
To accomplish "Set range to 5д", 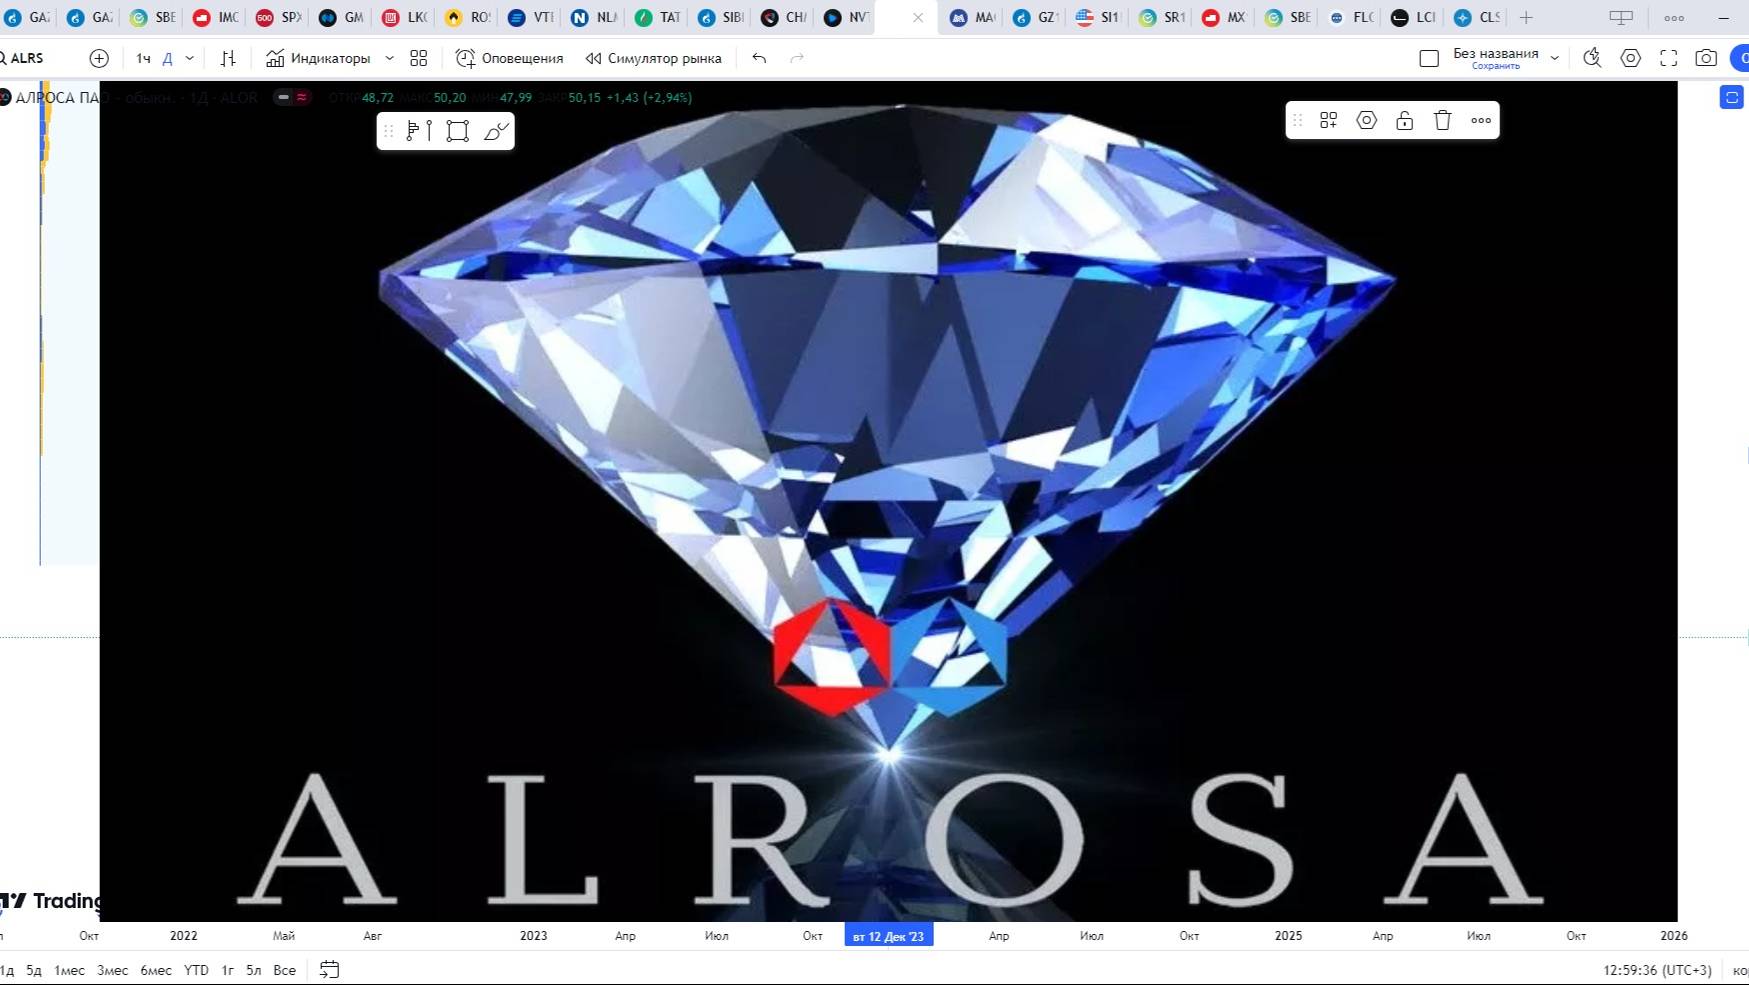I will point(34,970).
